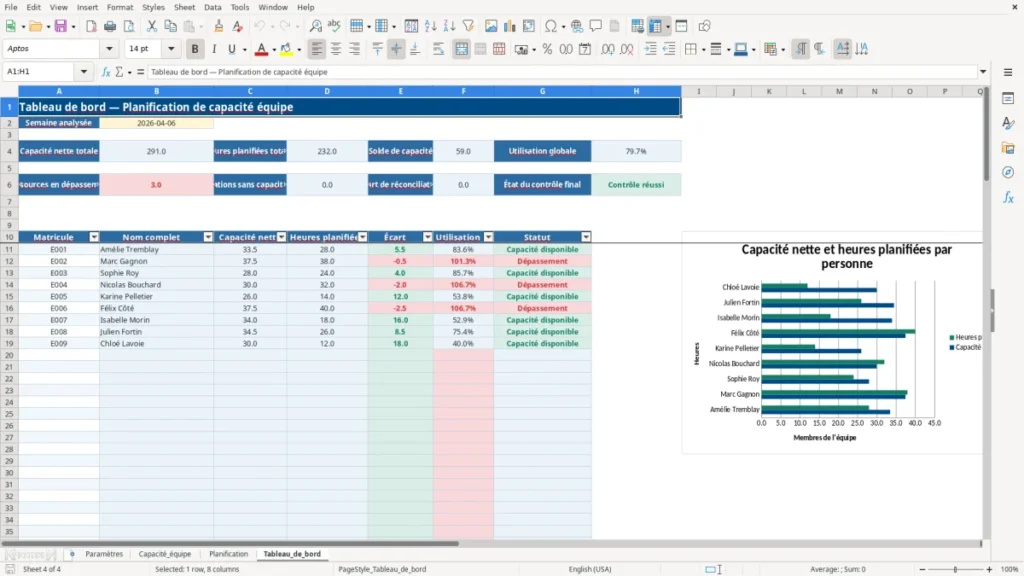Open the Statut column filter dropdown
Screen dimensions: 1024x576
(x=586, y=237)
